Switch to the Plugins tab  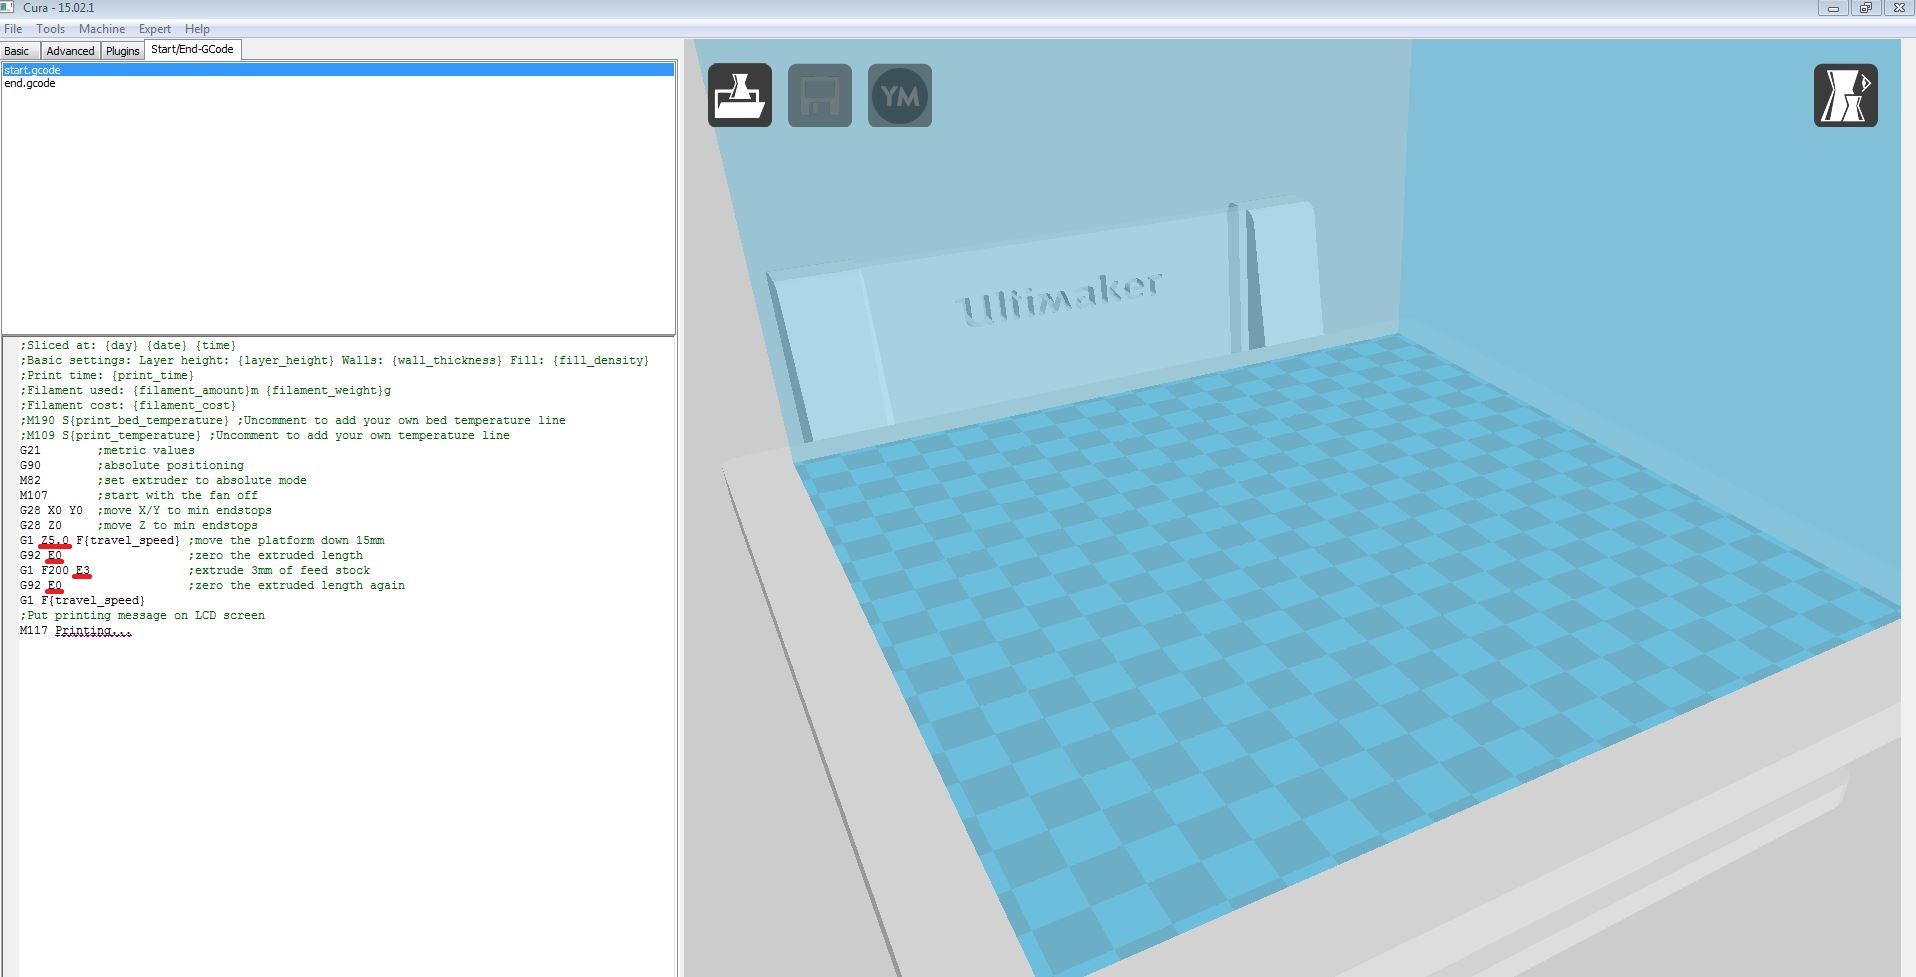tap(123, 51)
